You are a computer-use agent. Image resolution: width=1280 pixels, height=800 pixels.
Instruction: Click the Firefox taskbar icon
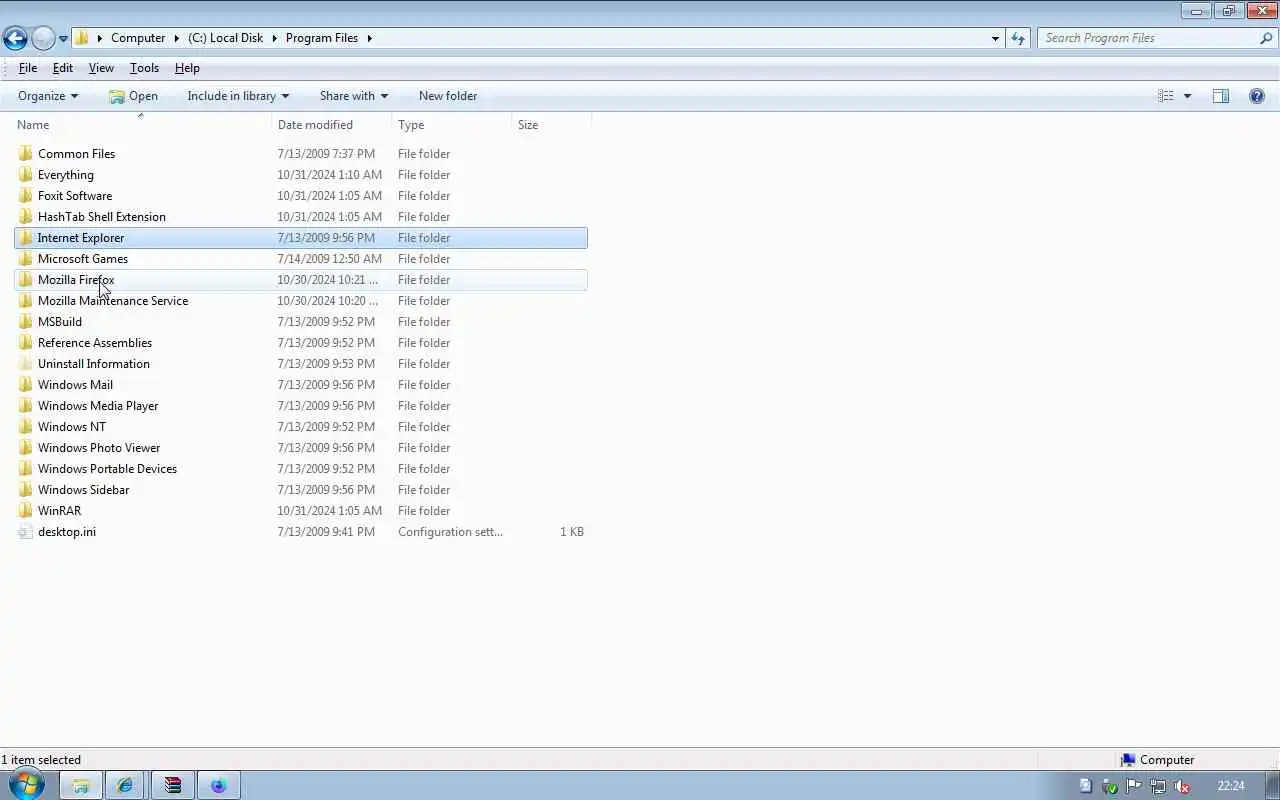(218, 786)
